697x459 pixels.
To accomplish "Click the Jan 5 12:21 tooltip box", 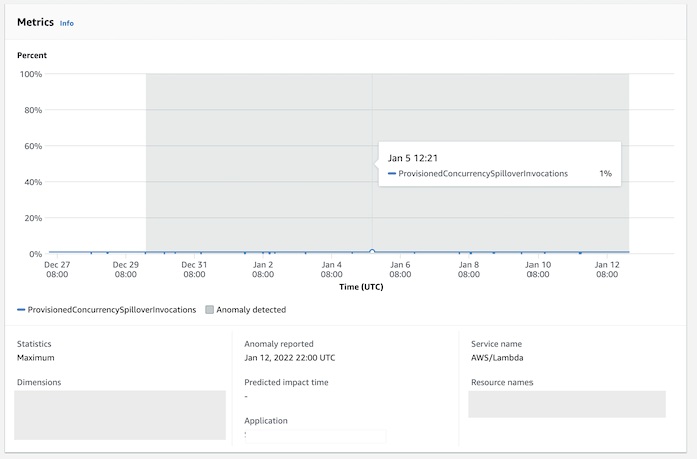I will coord(500,164).
